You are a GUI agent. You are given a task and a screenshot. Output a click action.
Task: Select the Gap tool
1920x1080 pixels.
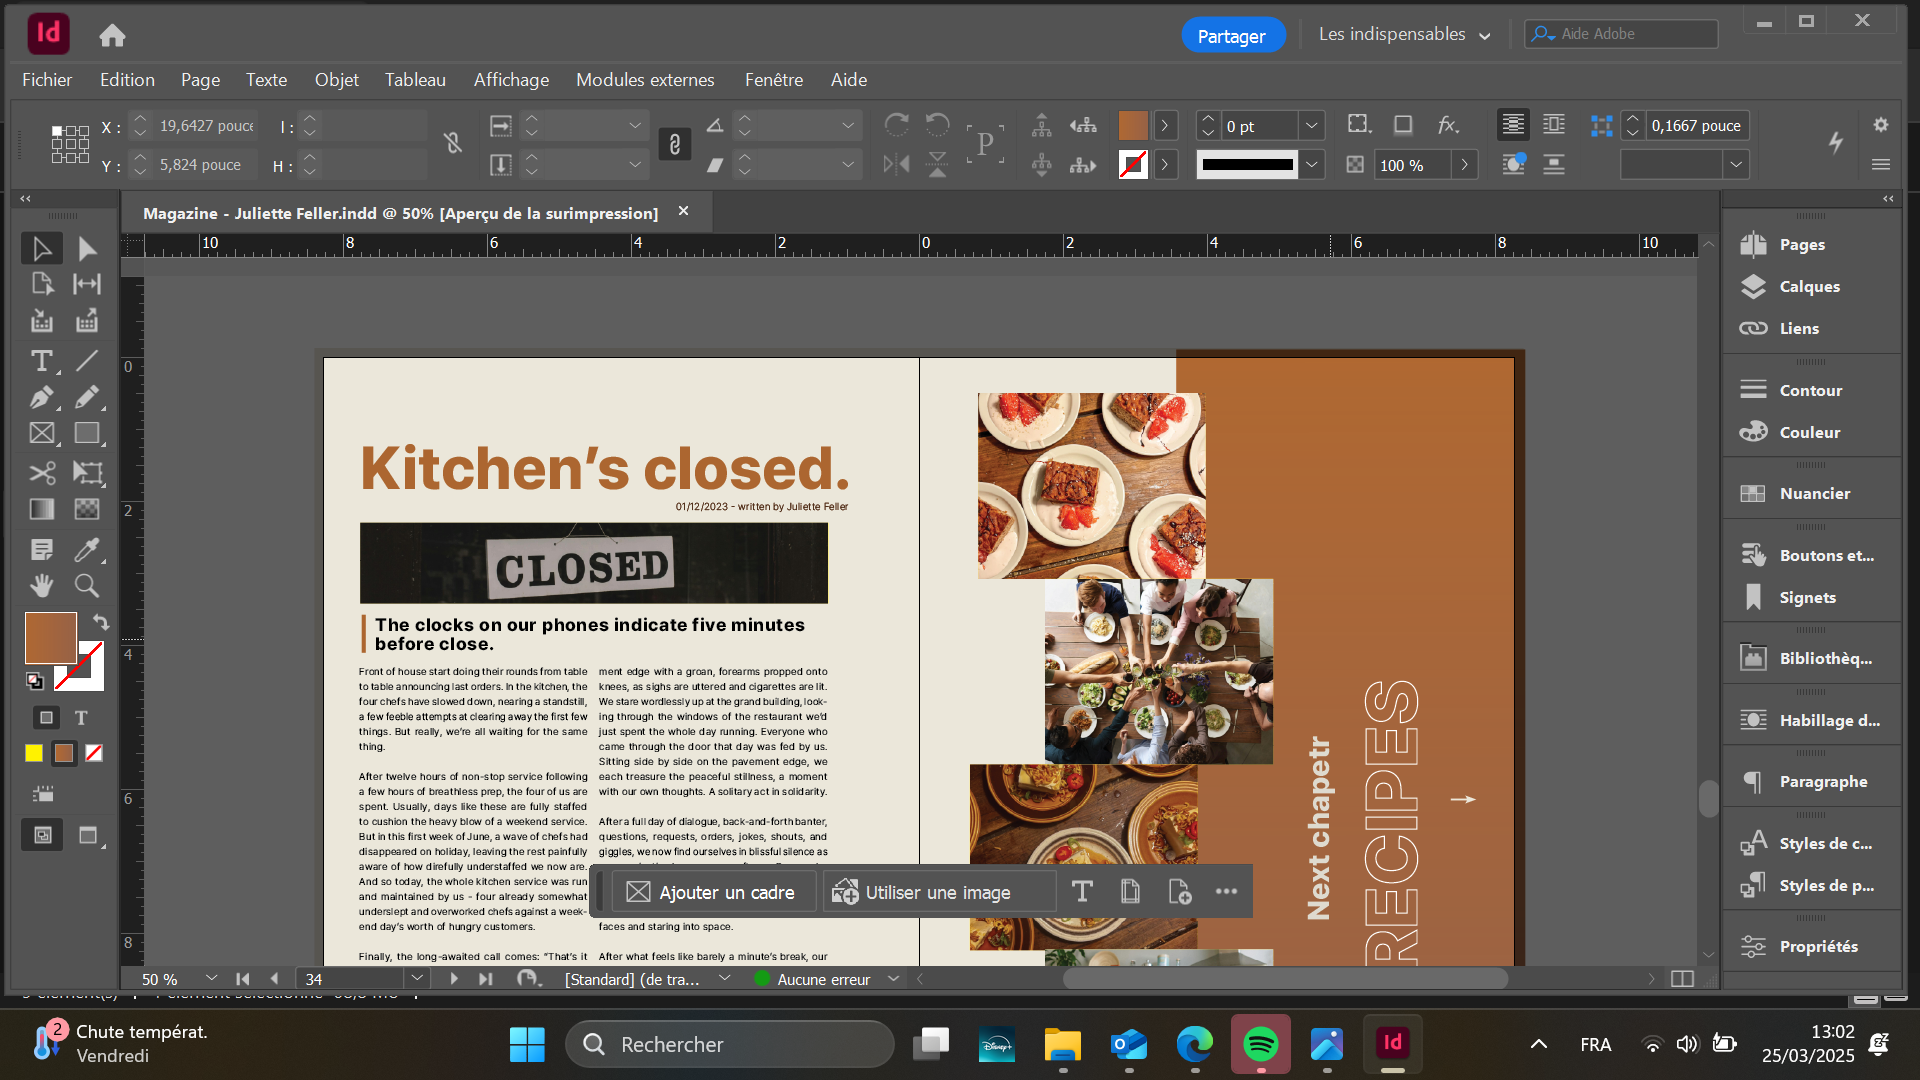click(x=87, y=284)
